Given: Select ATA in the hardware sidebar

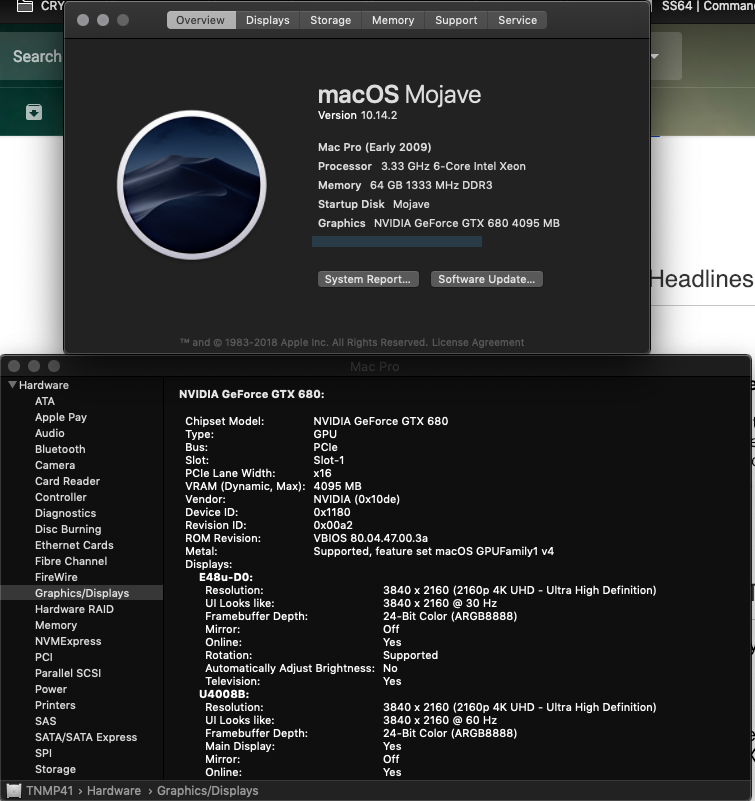Looking at the screenshot, I should [x=45, y=401].
